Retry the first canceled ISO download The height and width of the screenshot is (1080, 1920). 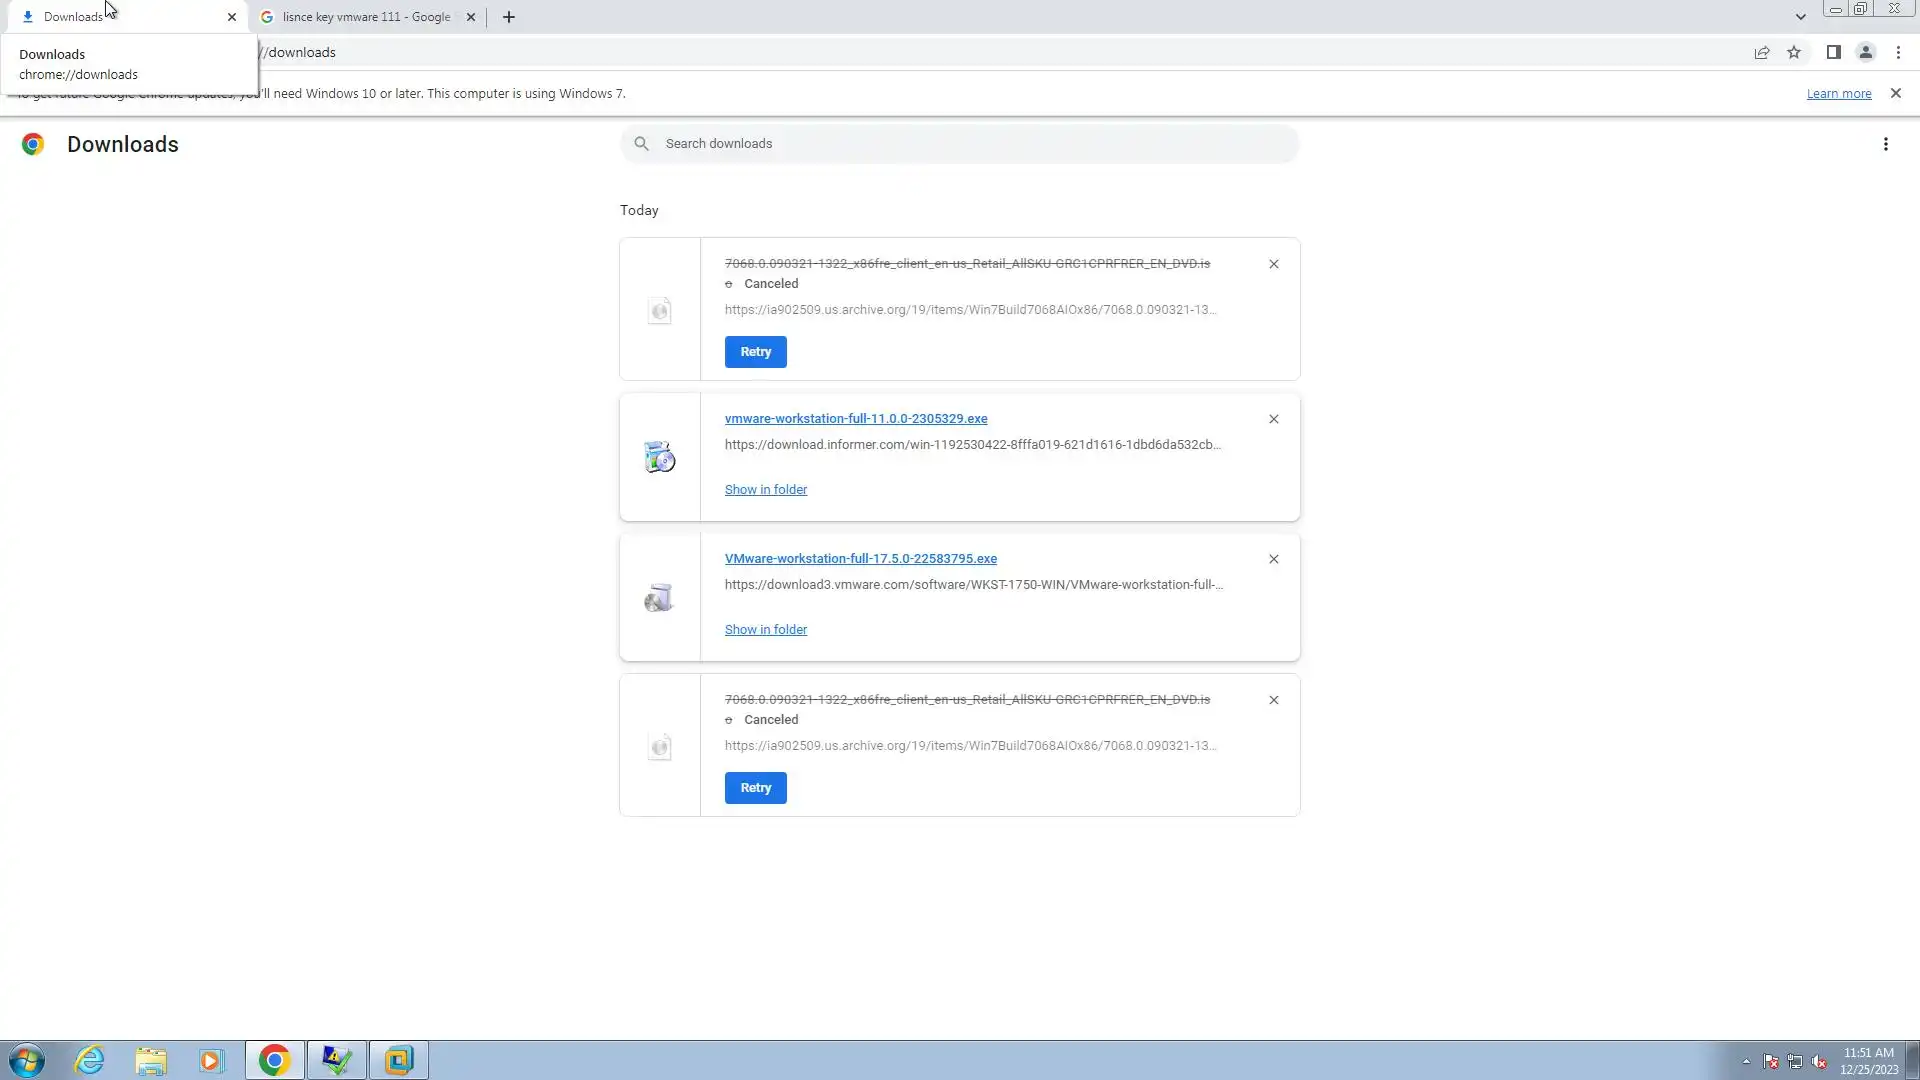pos(755,352)
